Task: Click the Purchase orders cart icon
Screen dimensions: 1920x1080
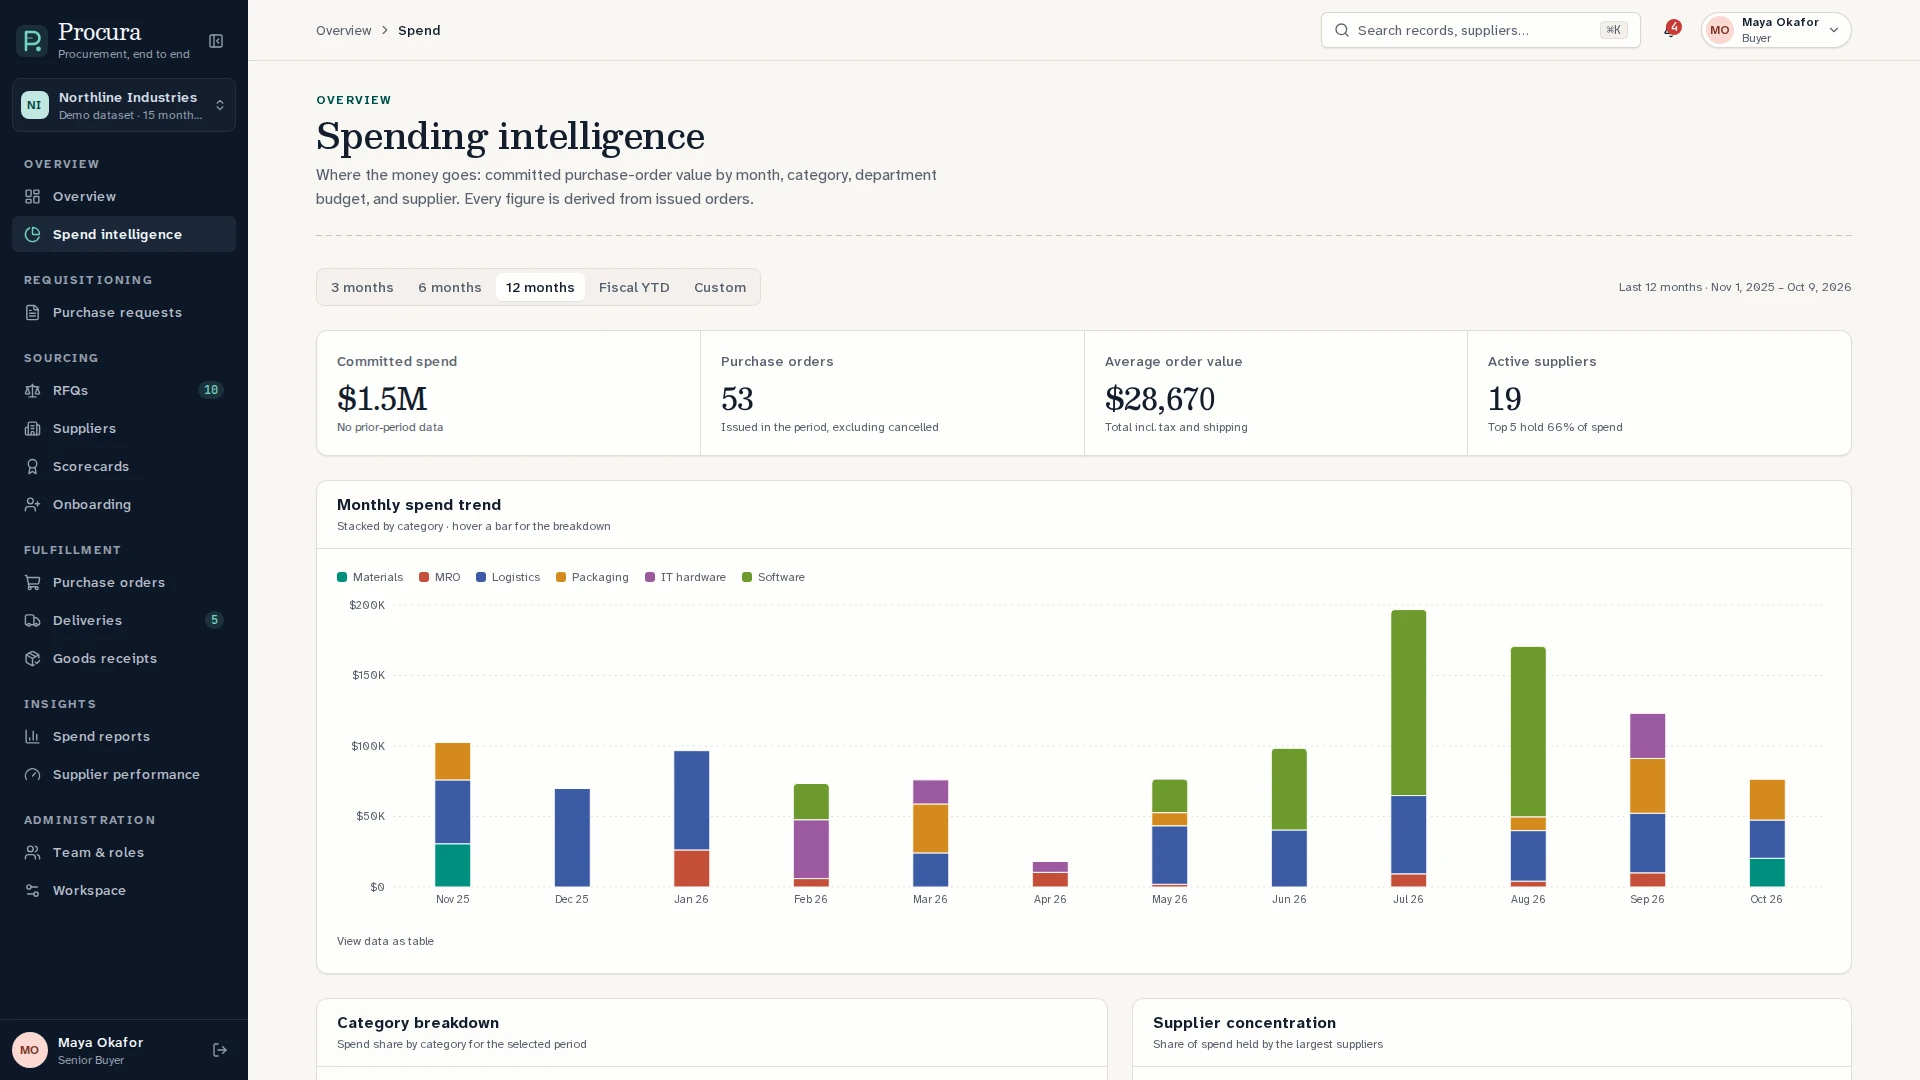Action: [33, 583]
